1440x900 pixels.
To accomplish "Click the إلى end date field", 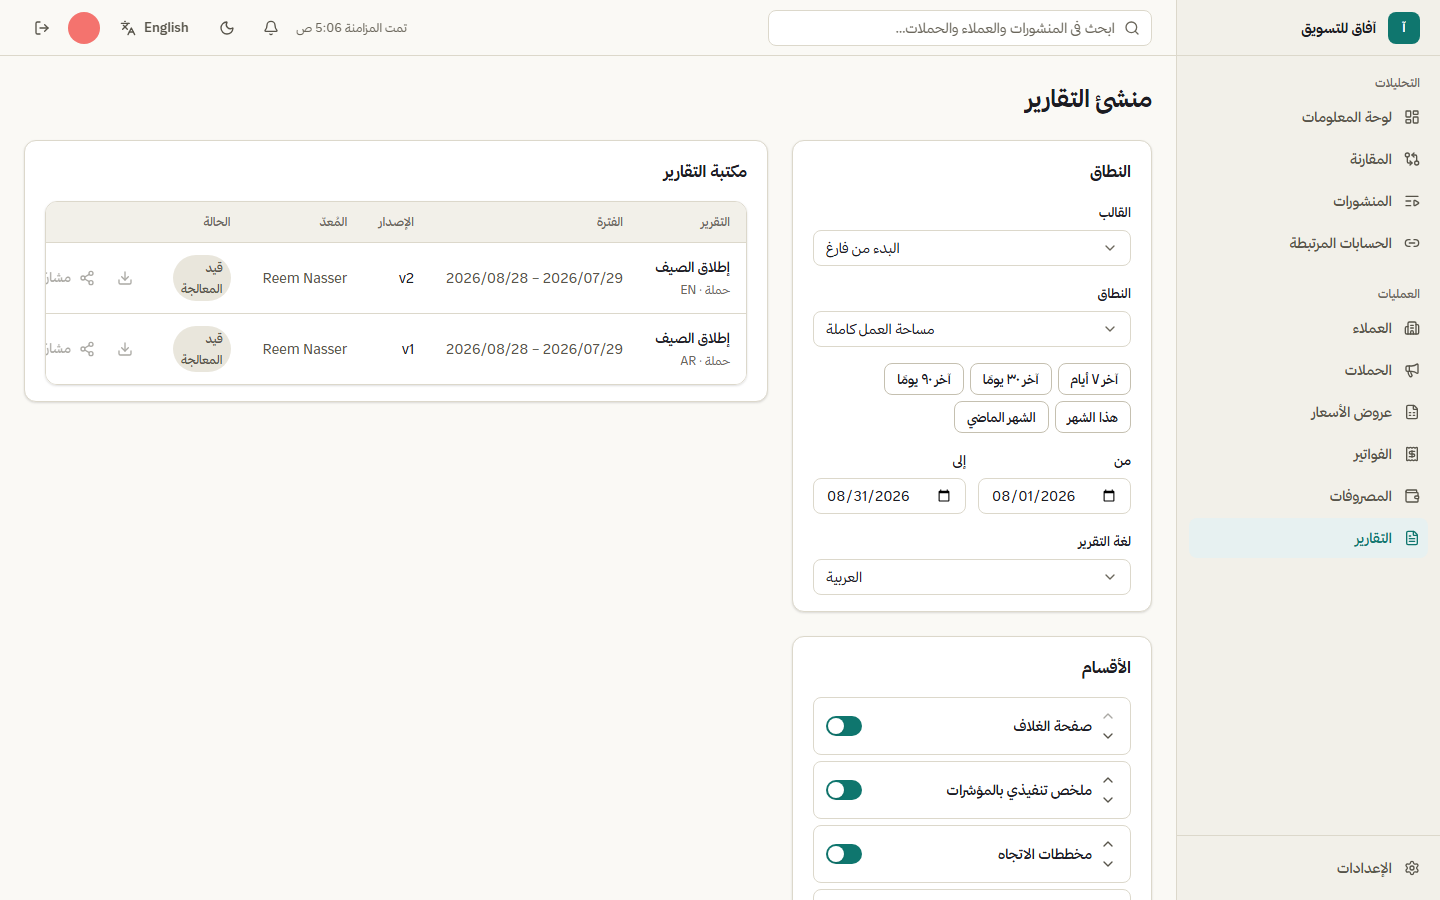I will tap(889, 496).
